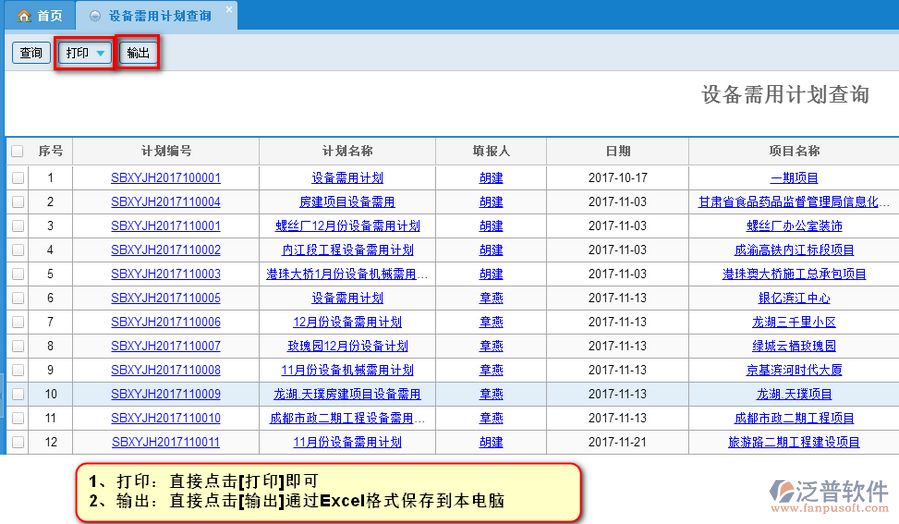Tick the checkbox for row 10
Viewport: 899px width, 524px height.
click(17, 394)
